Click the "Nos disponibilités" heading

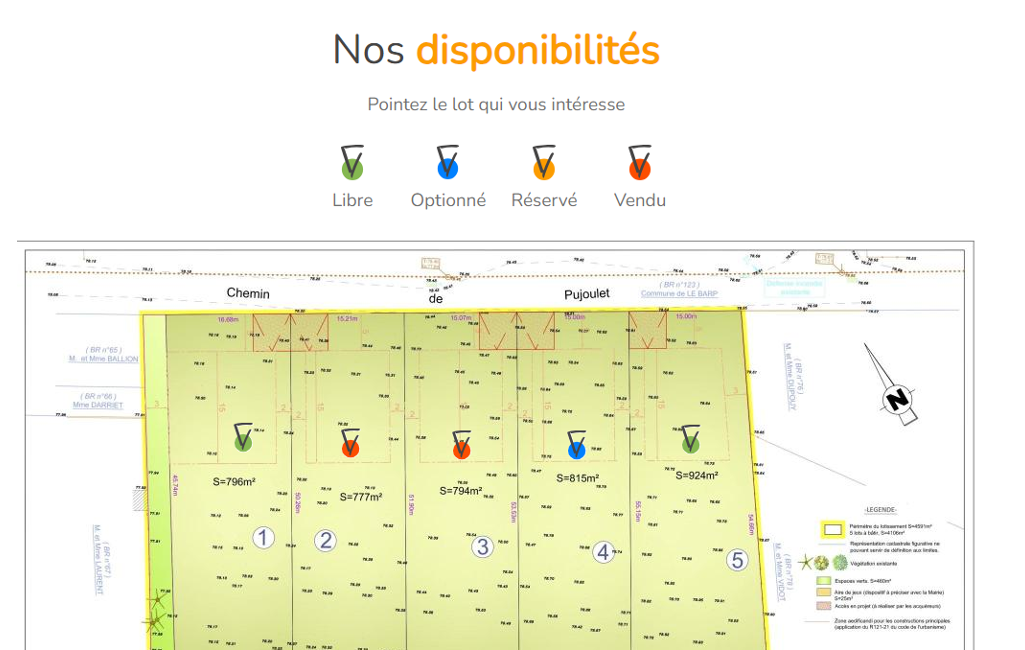(496, 49)
